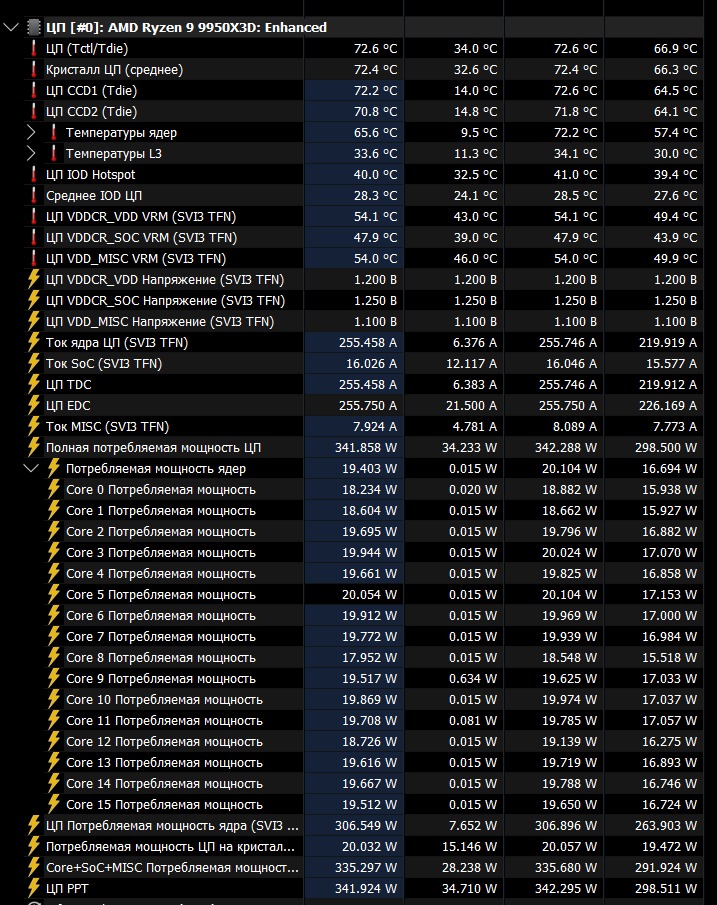This screenshot has width=717, height=905.
Task: Collapse the Потребляемая мощность ядер subtree
Action: [x=31, y=468]
